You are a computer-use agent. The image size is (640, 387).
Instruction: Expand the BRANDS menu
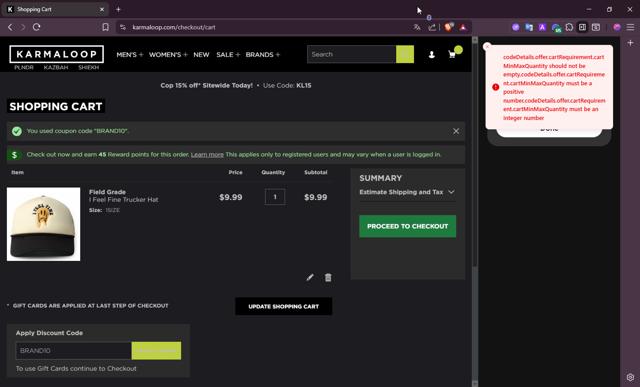[262, 55]
